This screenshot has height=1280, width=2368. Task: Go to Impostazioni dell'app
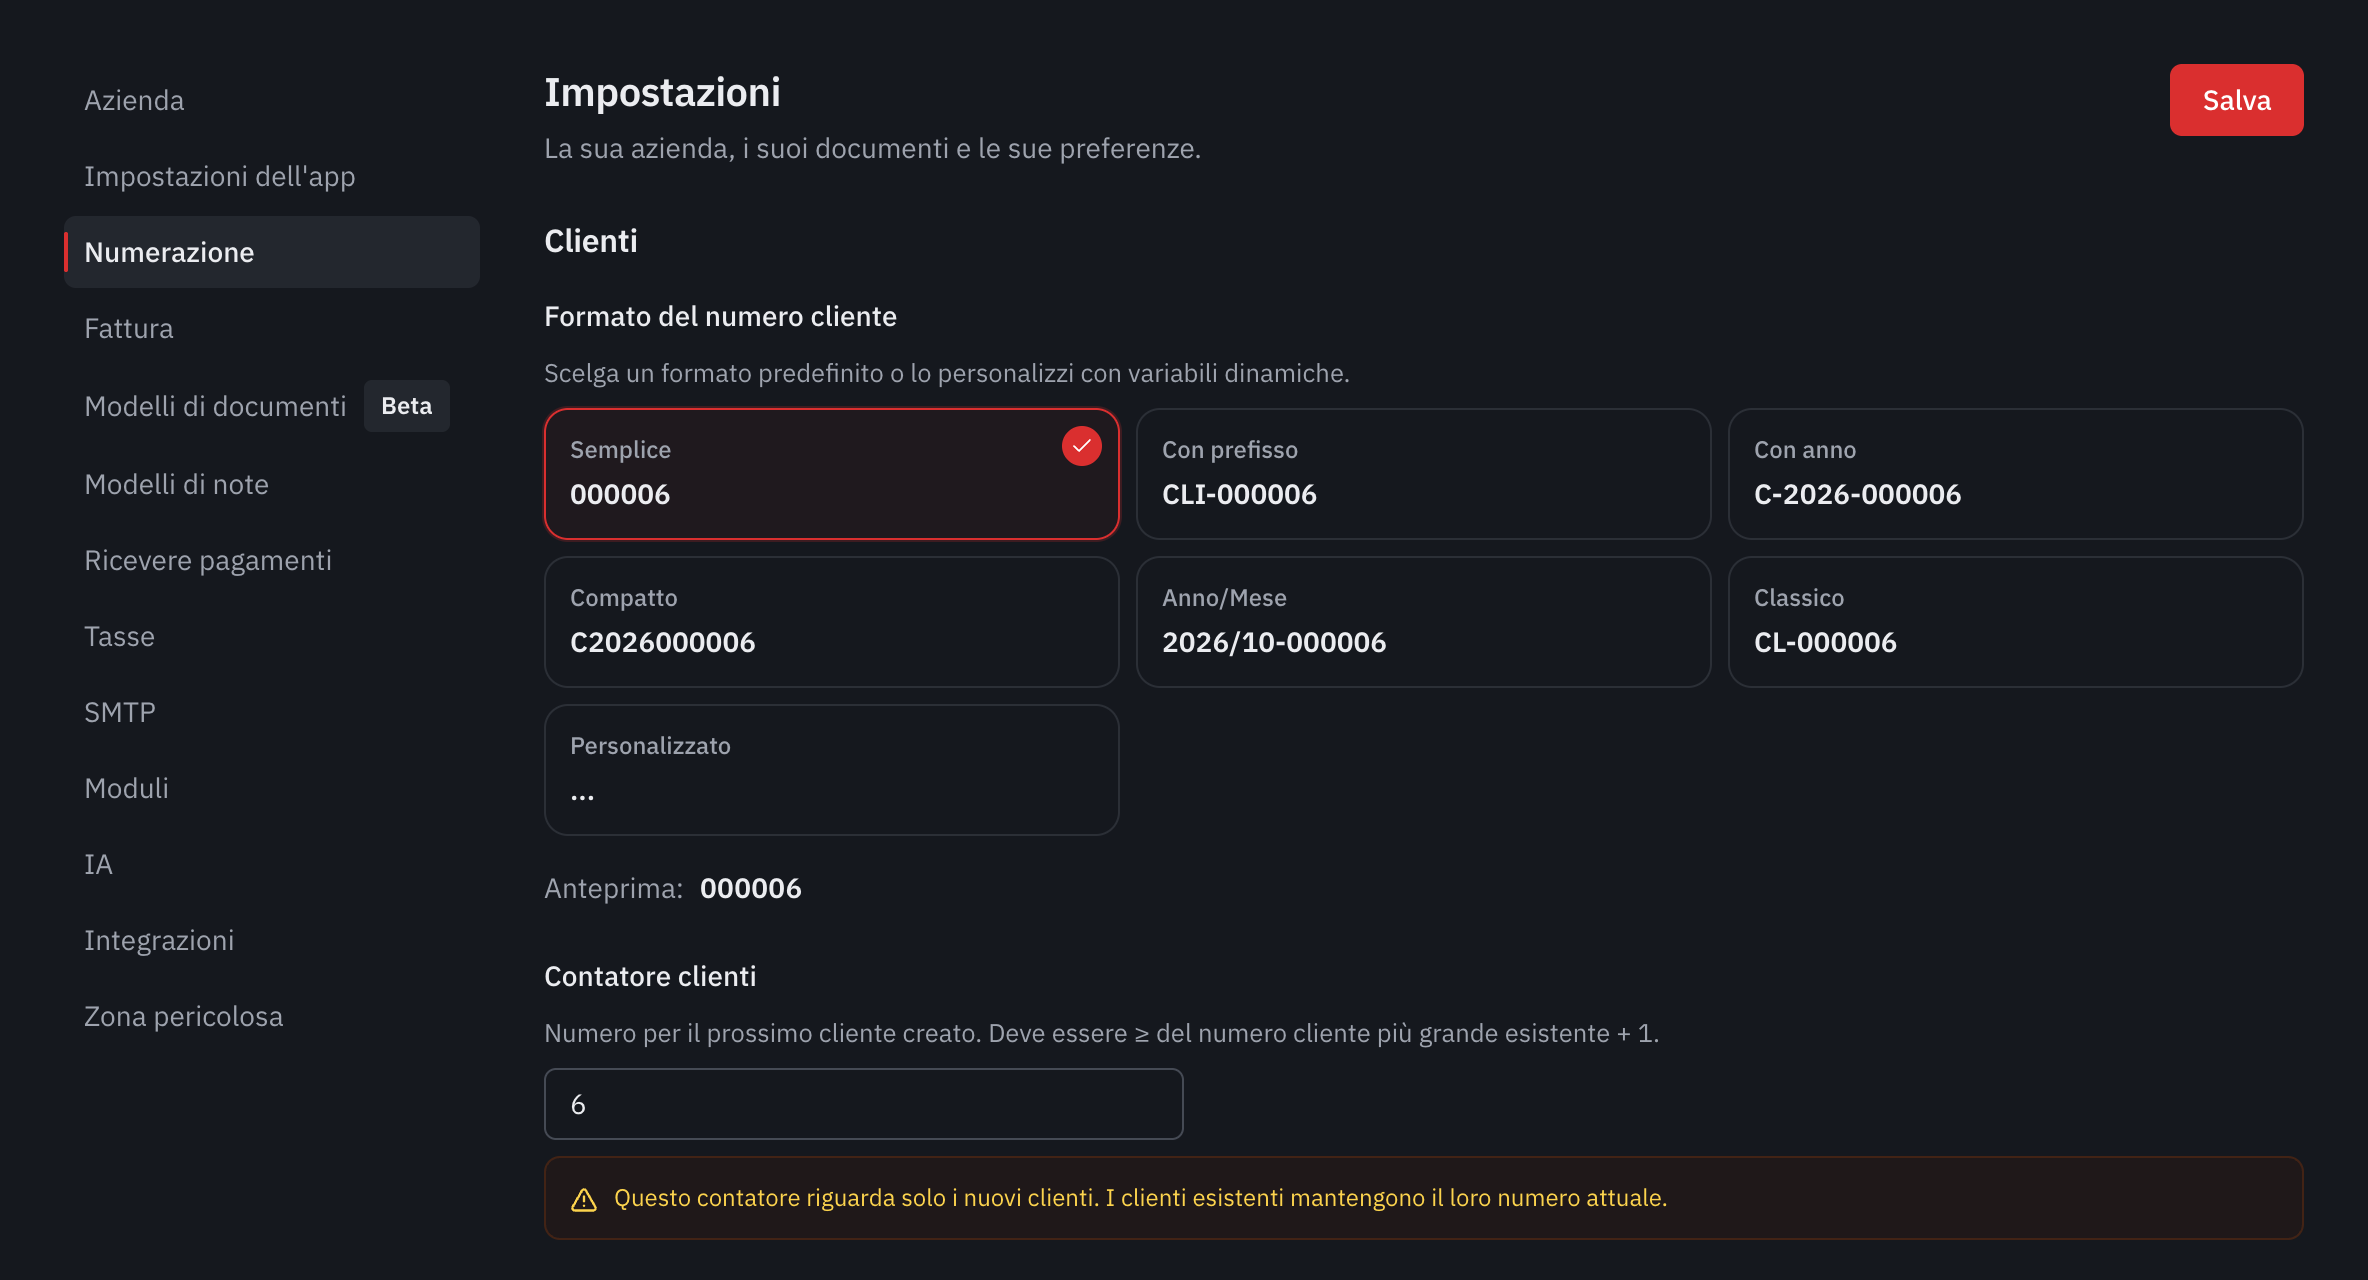point(272,176)
